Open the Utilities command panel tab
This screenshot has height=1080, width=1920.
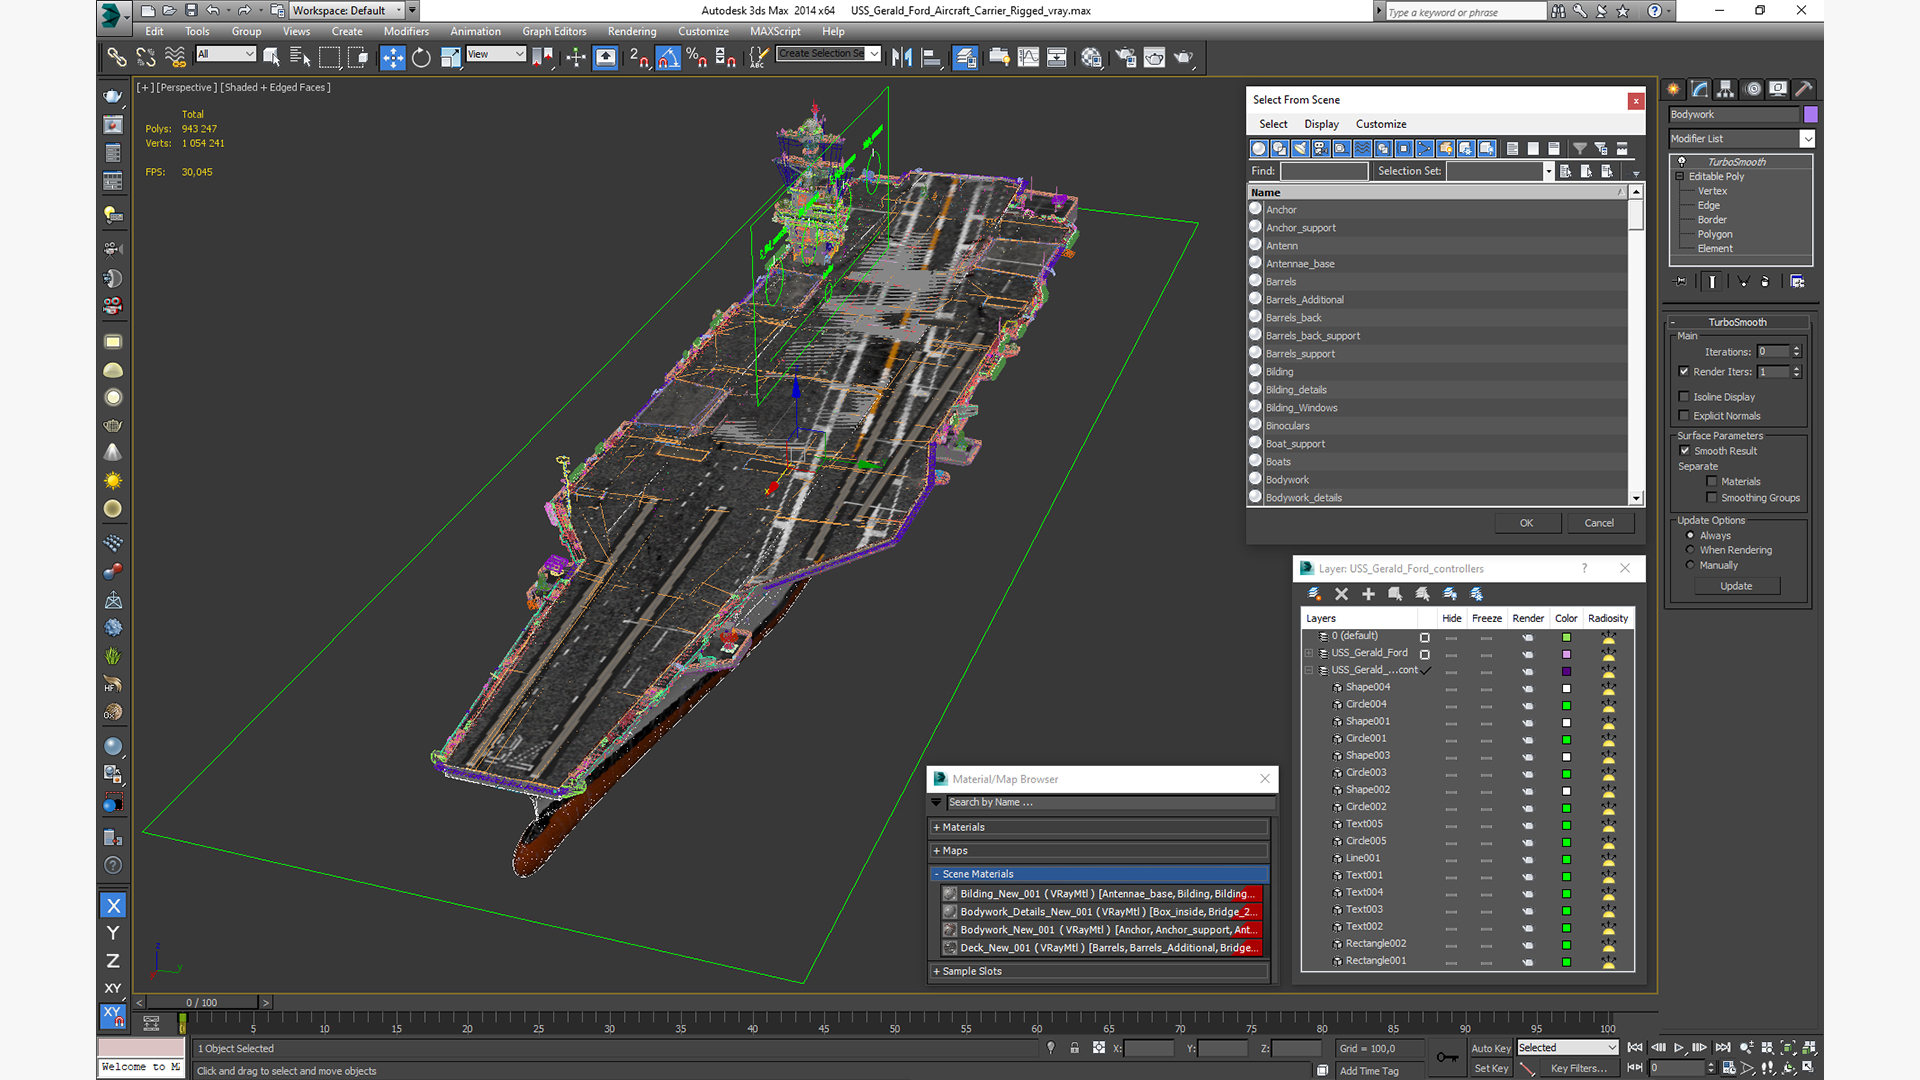pyautogui.click(x=1804, y=89)
